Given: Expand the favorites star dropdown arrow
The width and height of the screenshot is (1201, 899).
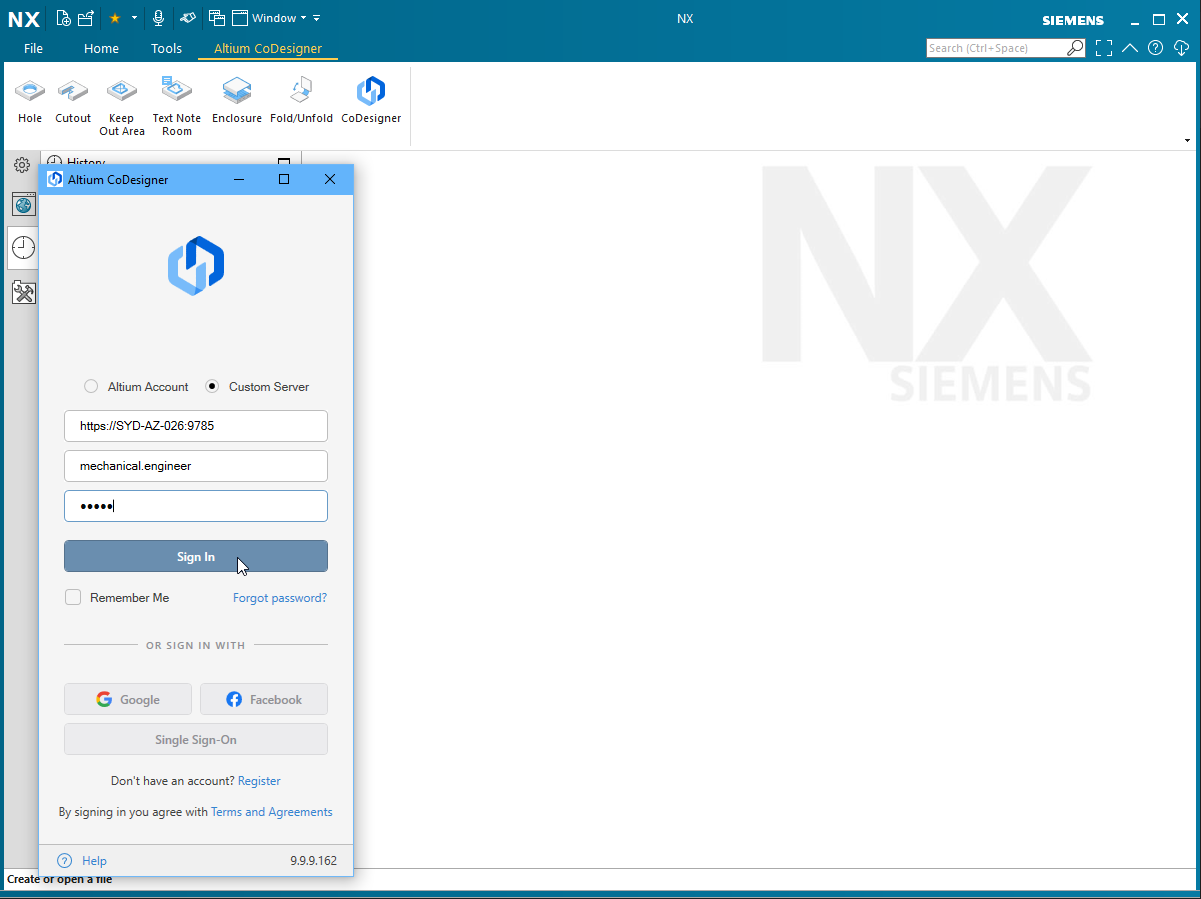Looking at the screenshot, I should (132, 18).
